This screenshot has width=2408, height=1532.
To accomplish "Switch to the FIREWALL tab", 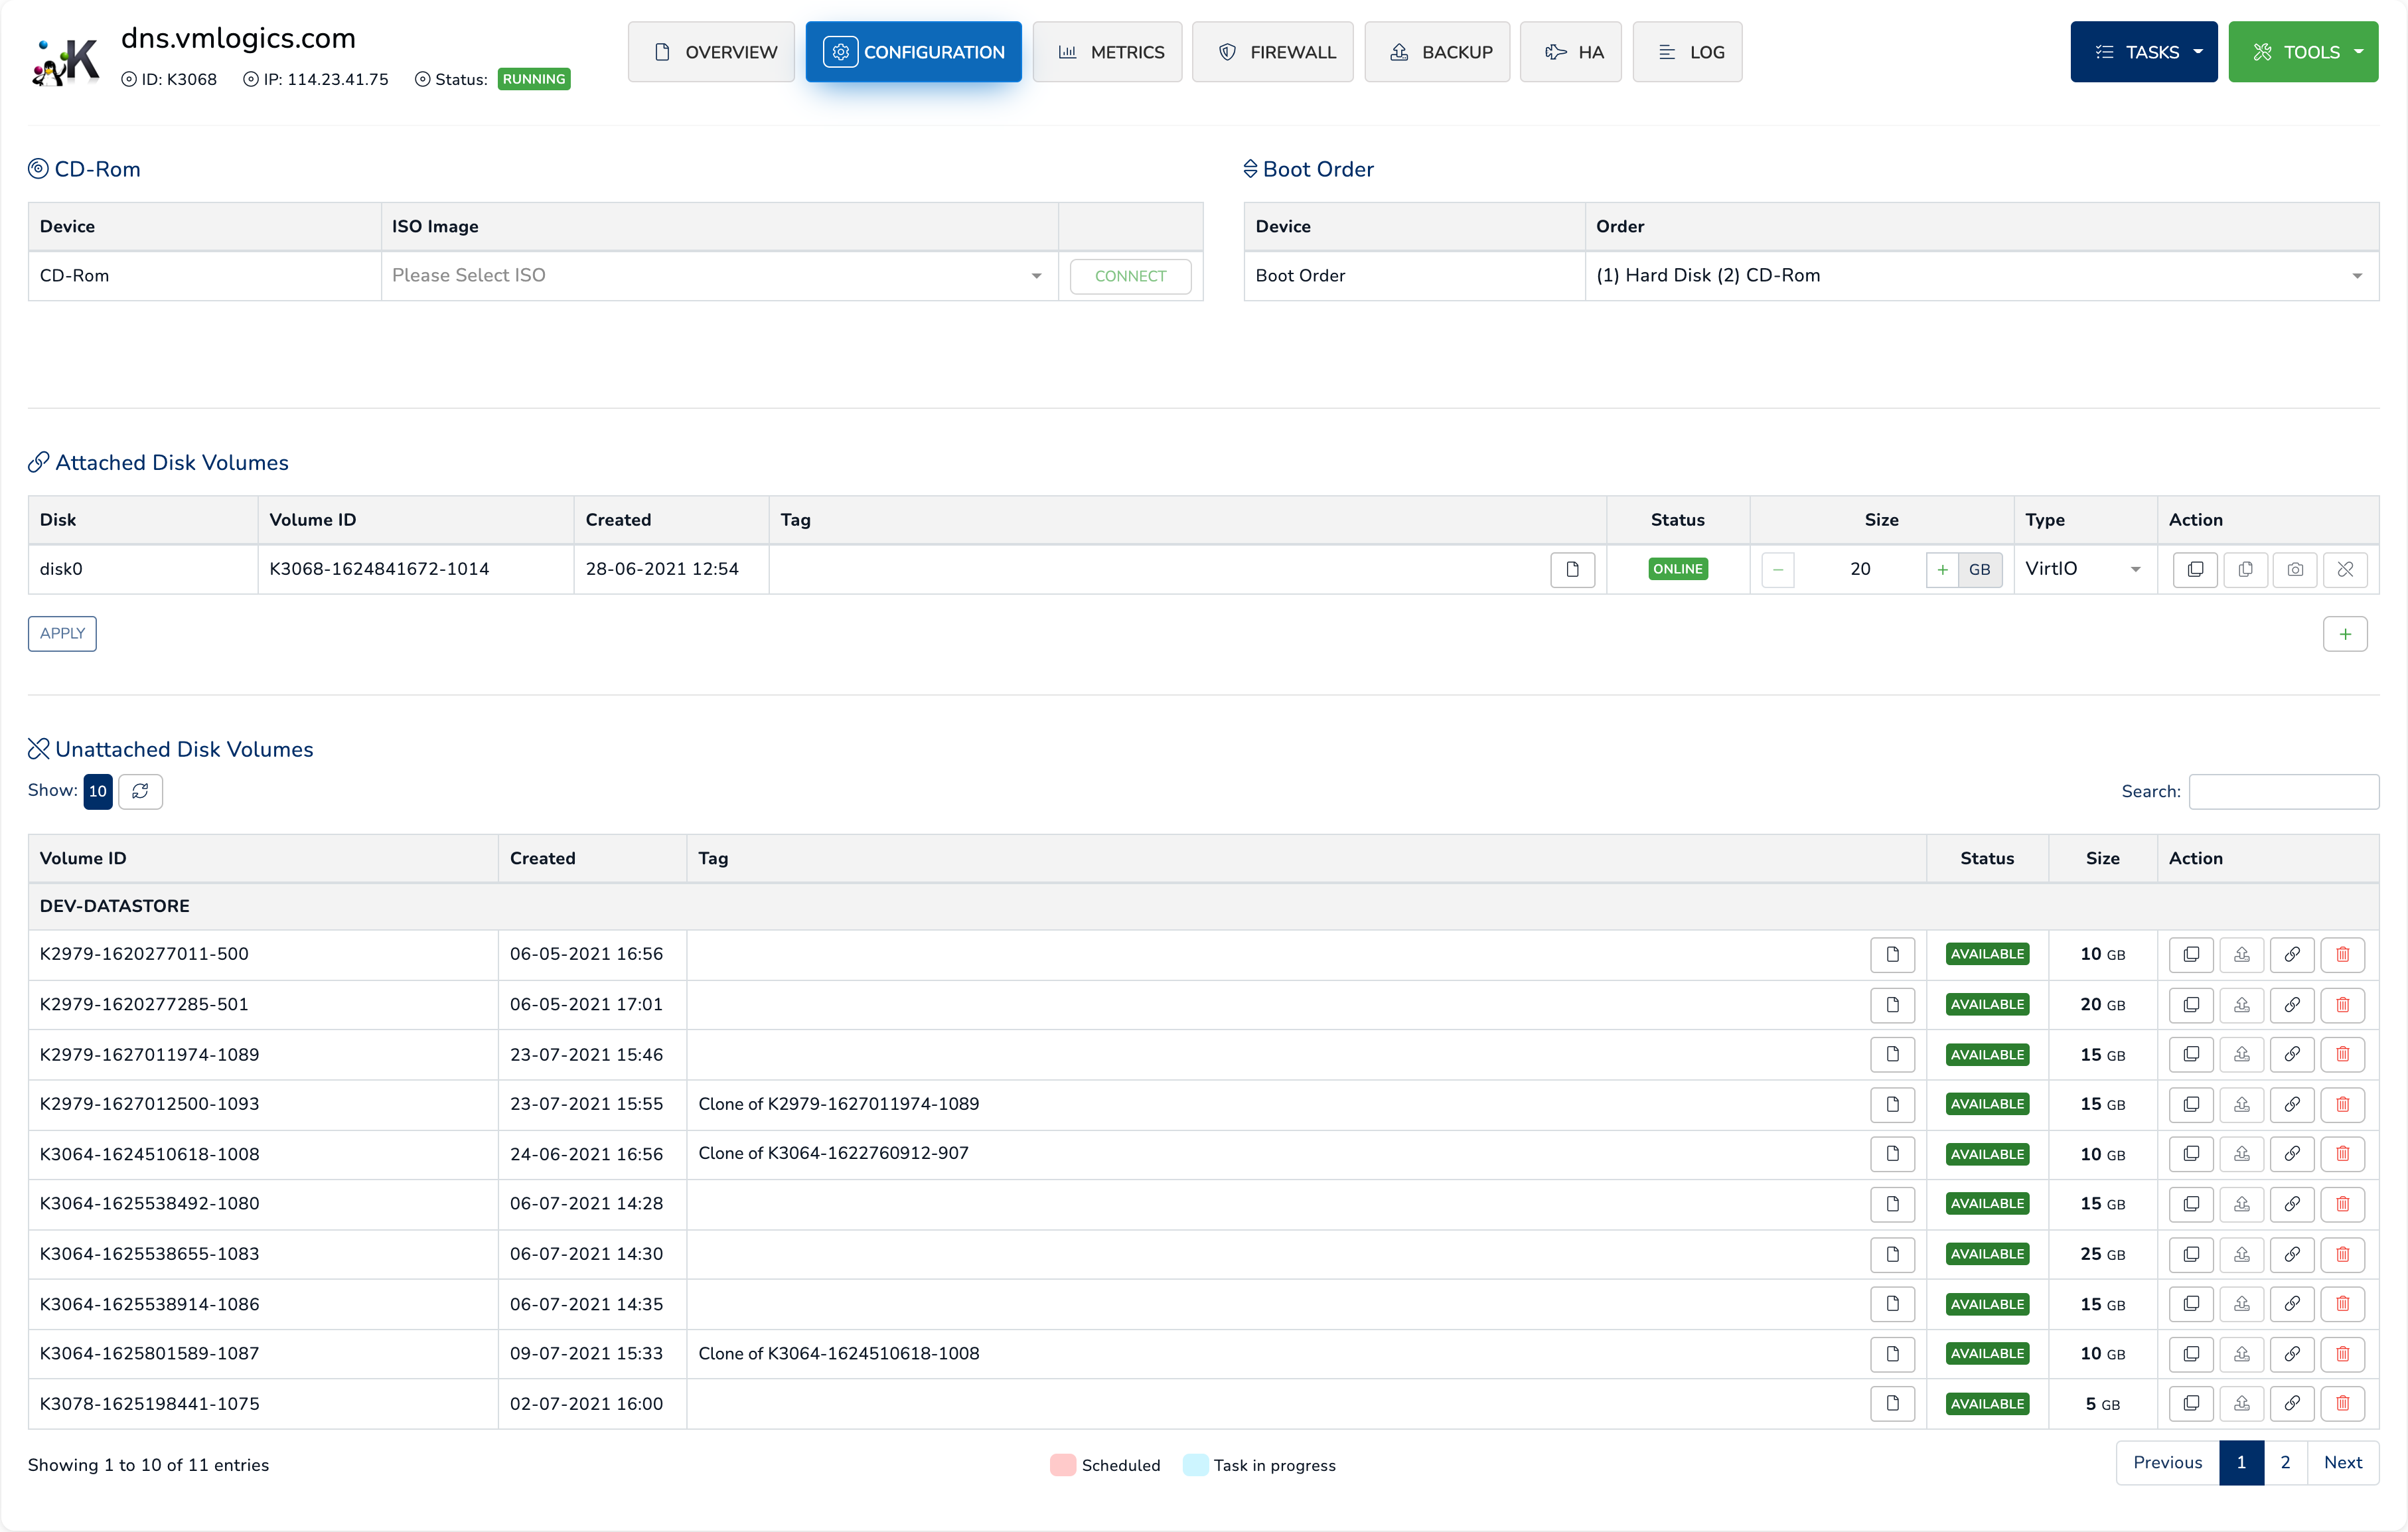I will click(x=1273, y=52).
